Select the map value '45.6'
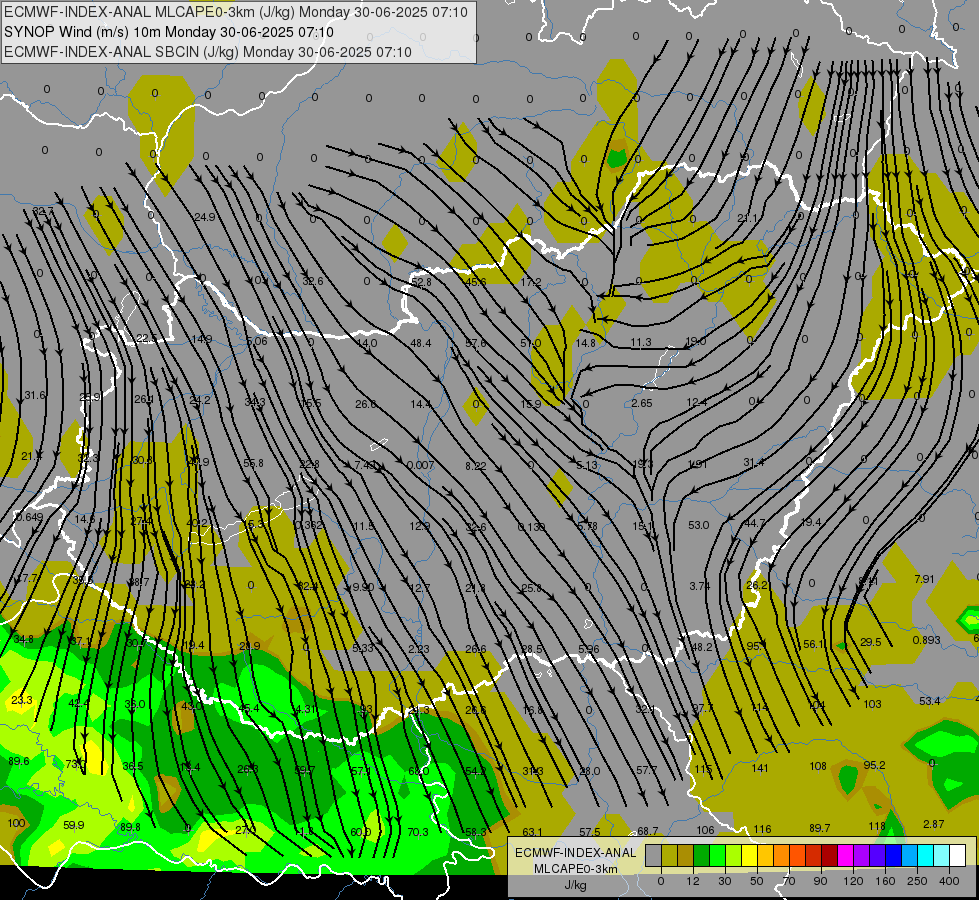Viewport: 979px width, 900px height. tap(476, 282)
